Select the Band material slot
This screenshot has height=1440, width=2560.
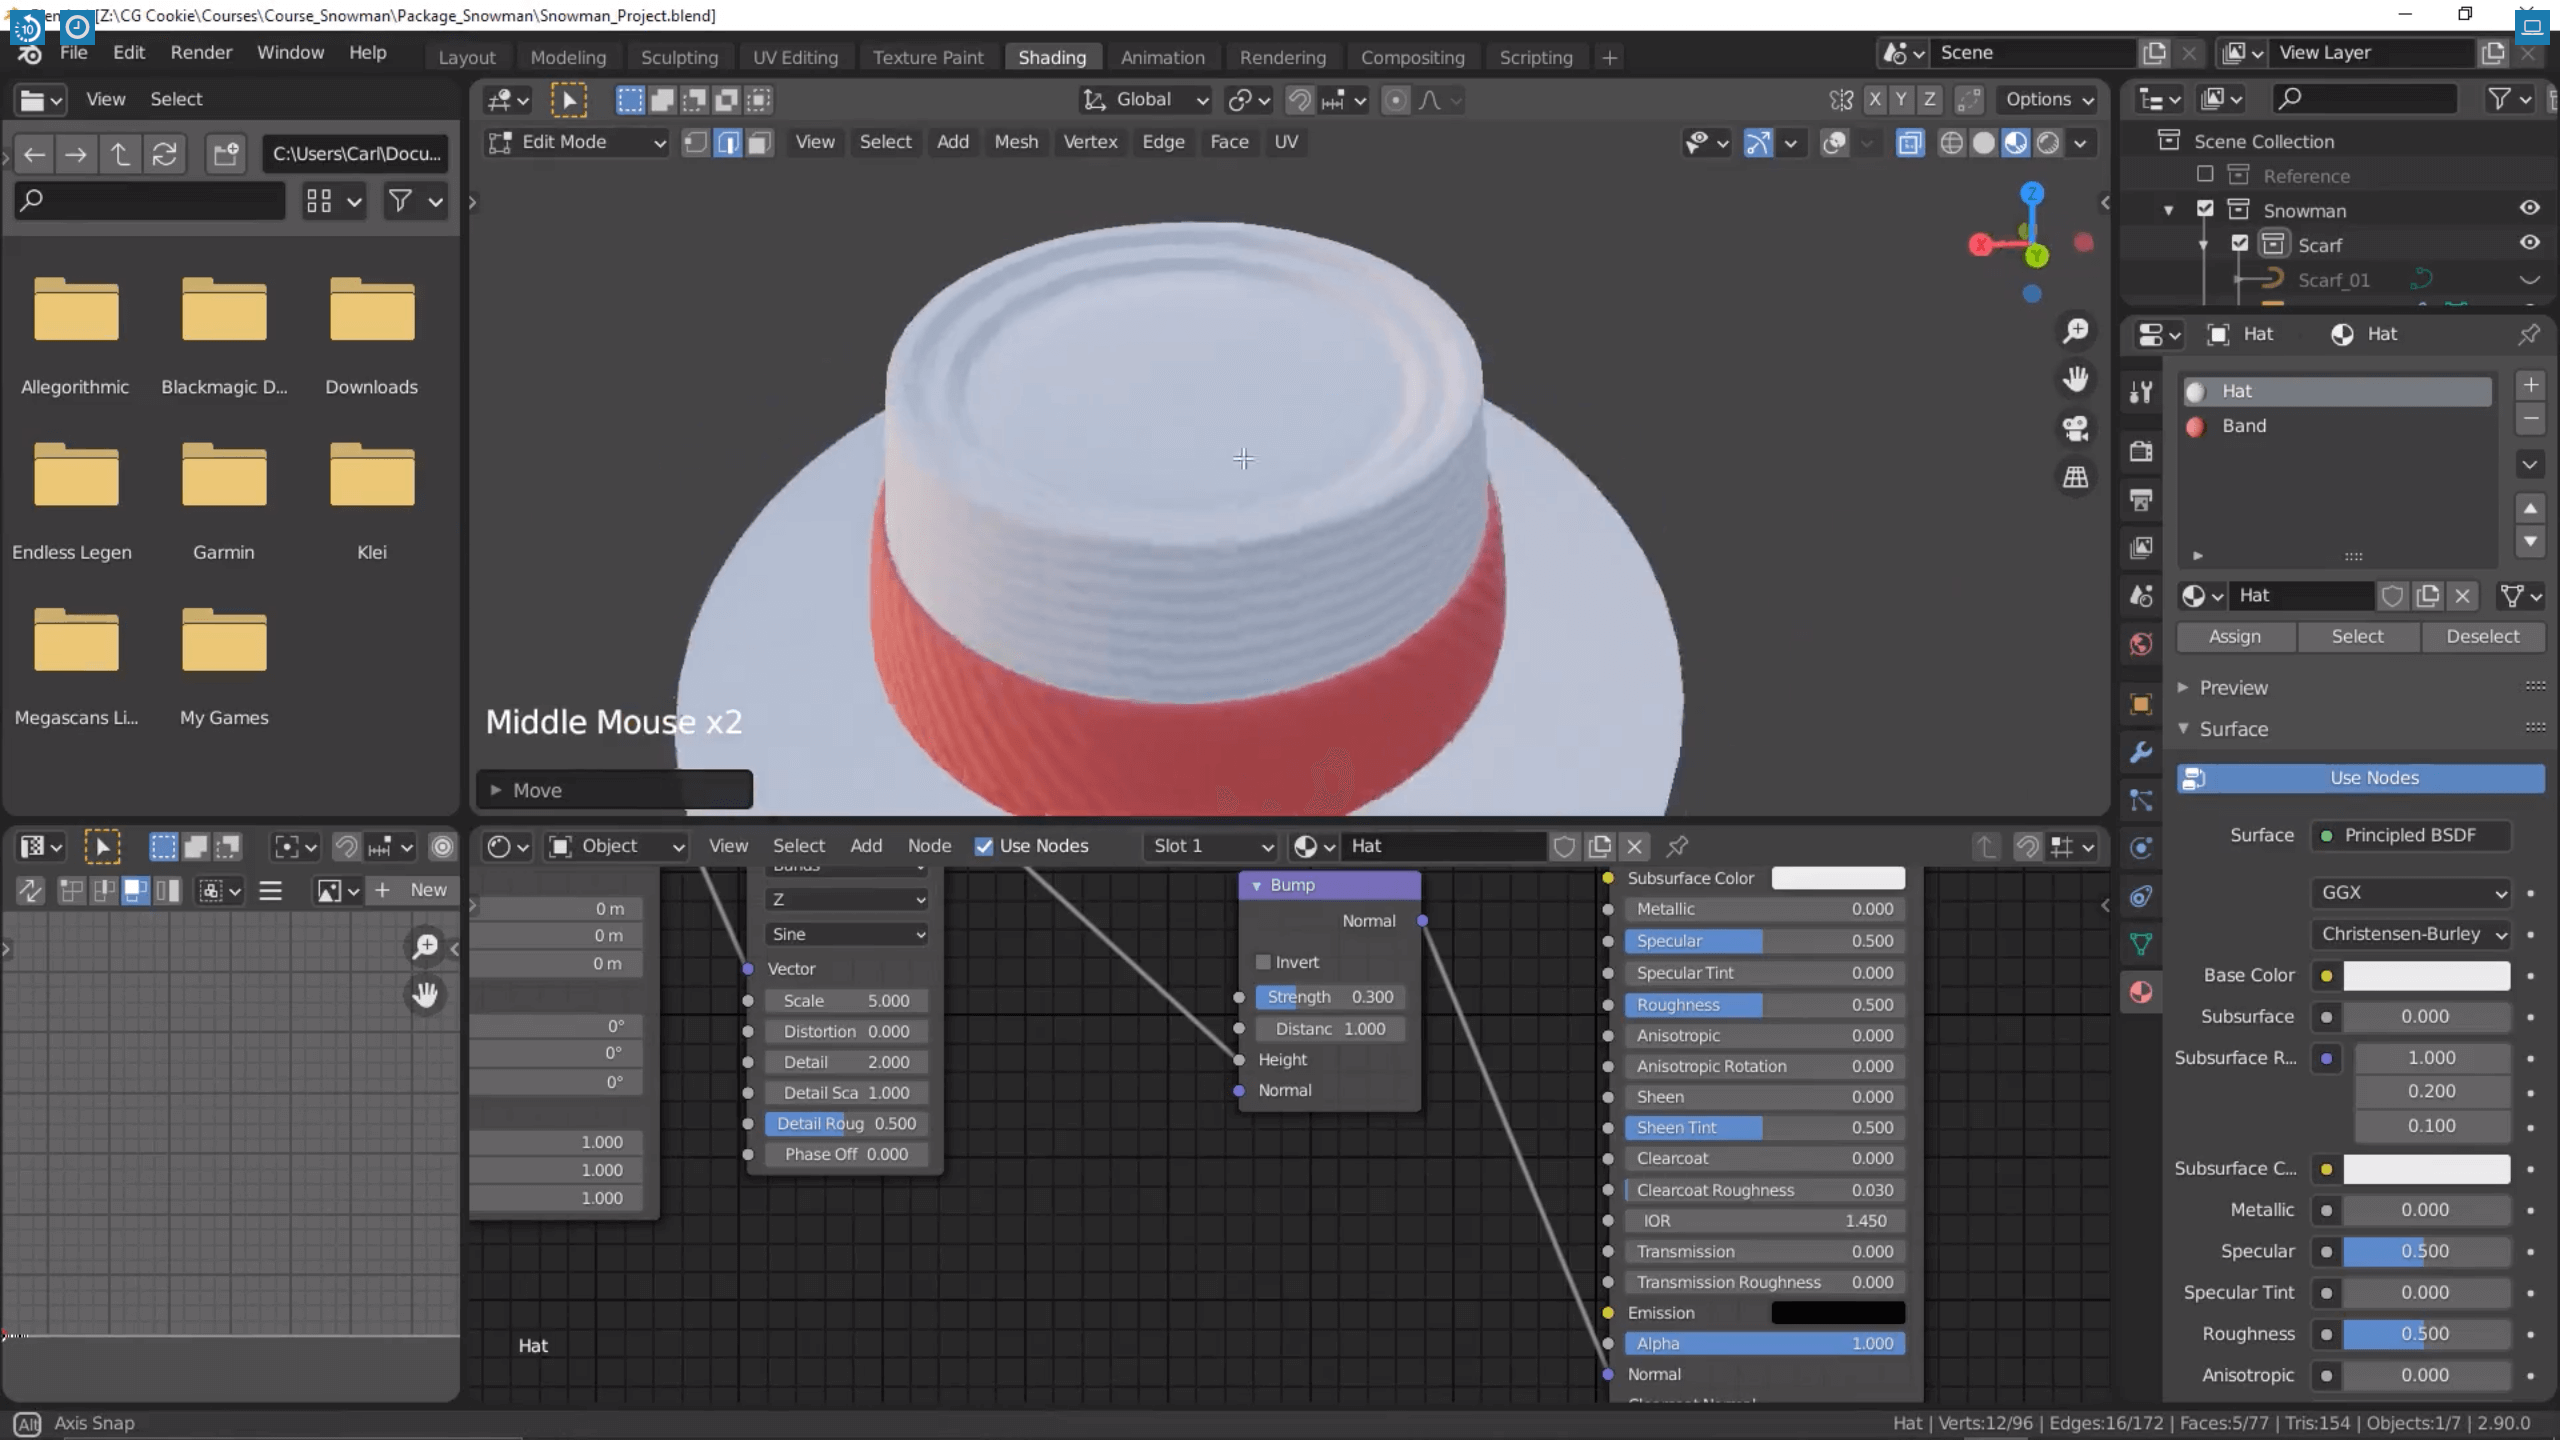2243,426
